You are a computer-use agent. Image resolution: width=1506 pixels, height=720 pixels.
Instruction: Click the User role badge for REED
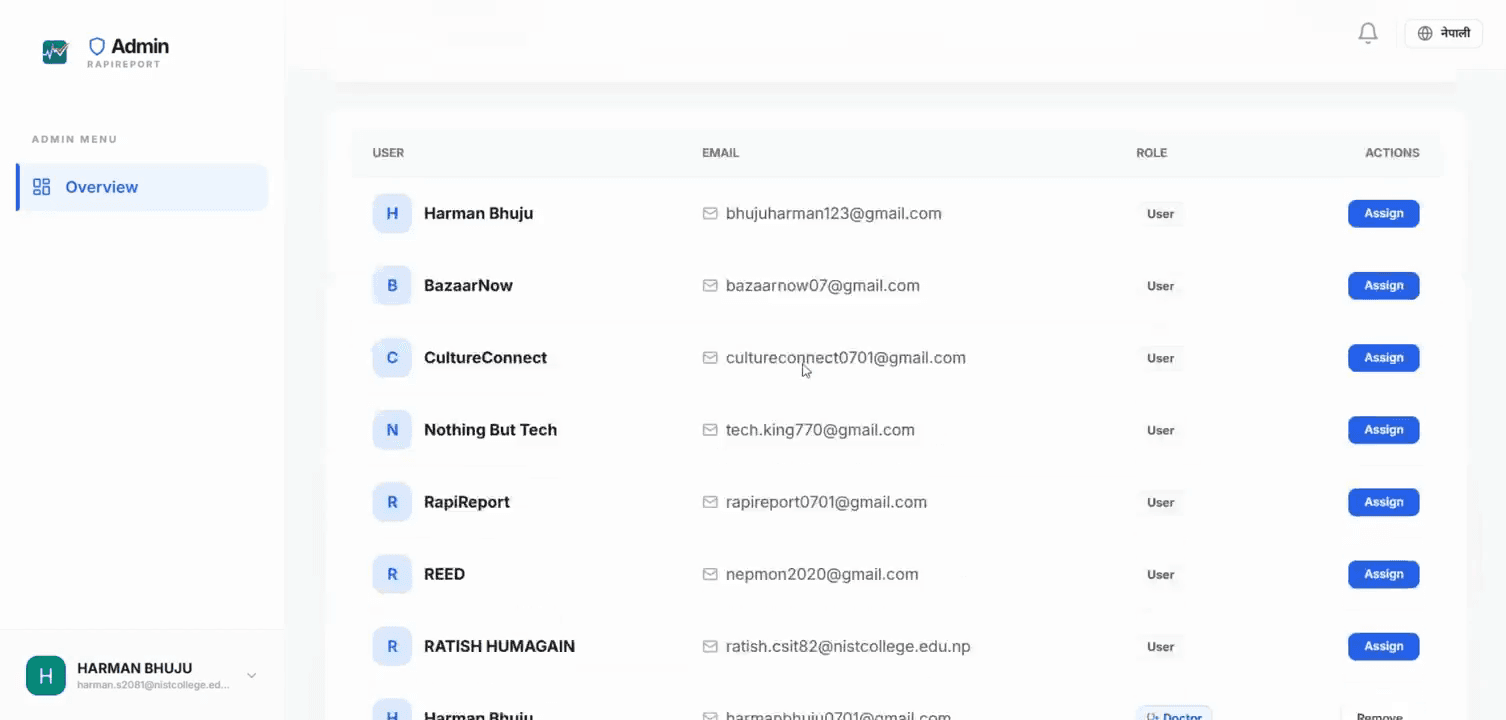click(1160, 574)
